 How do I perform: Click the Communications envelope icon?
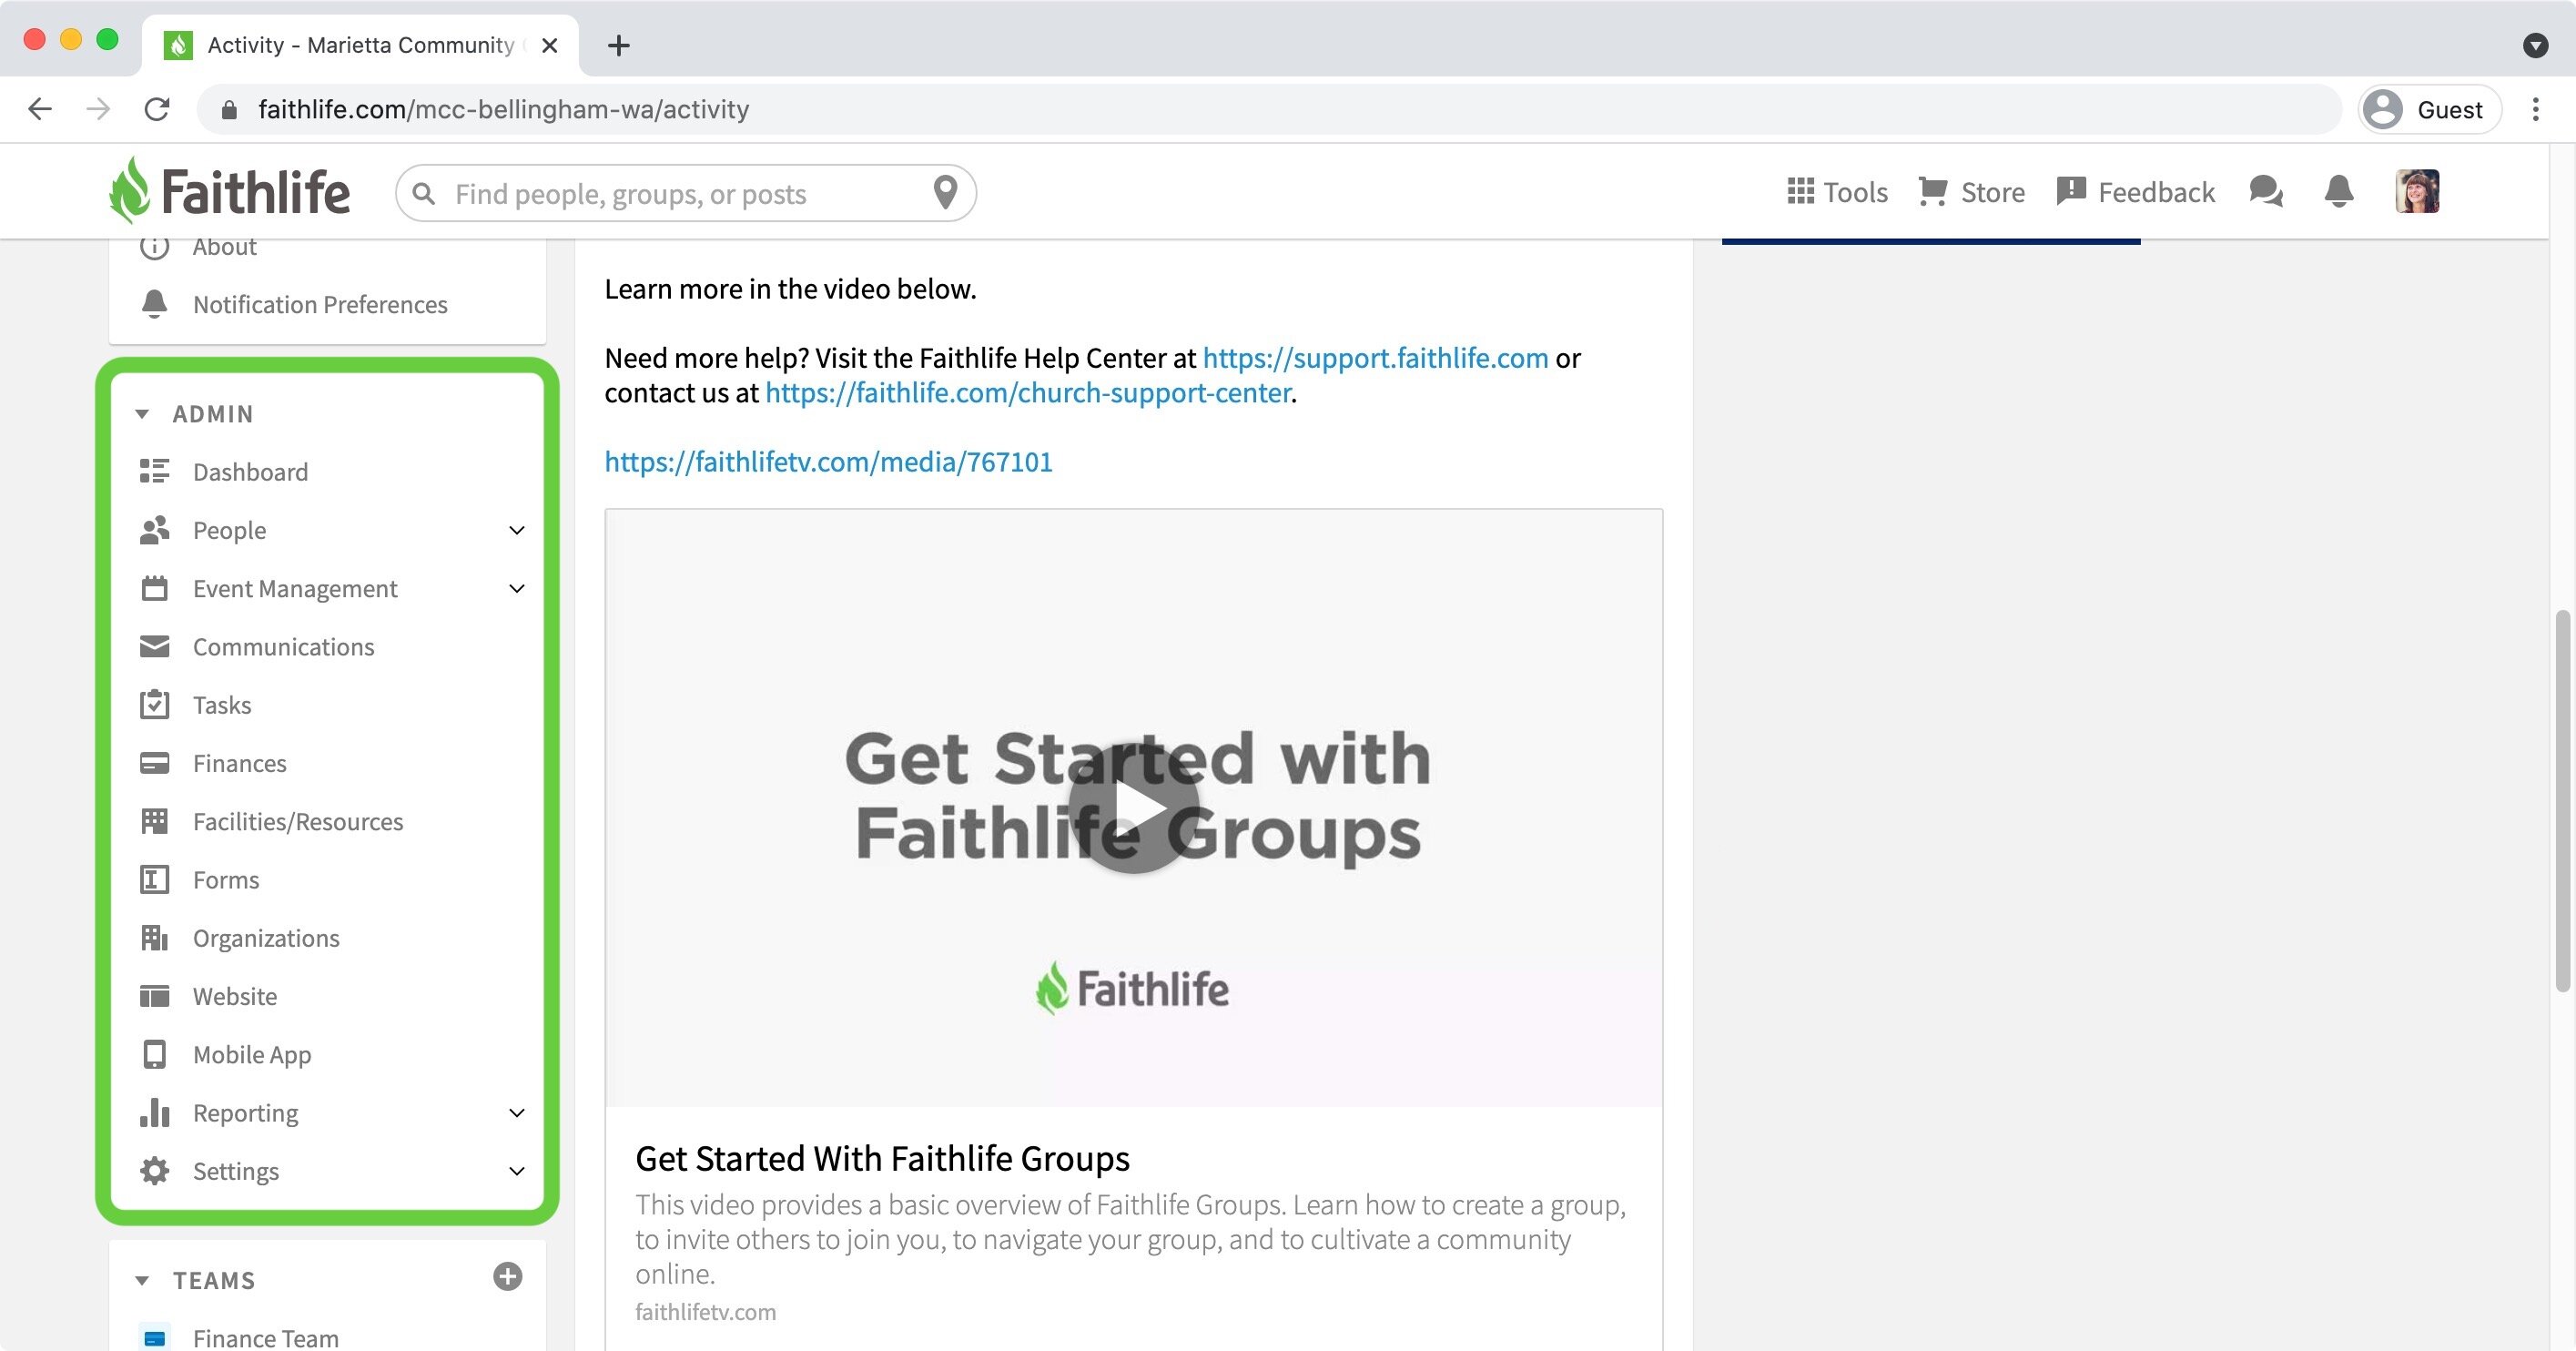tap(154, 646)
